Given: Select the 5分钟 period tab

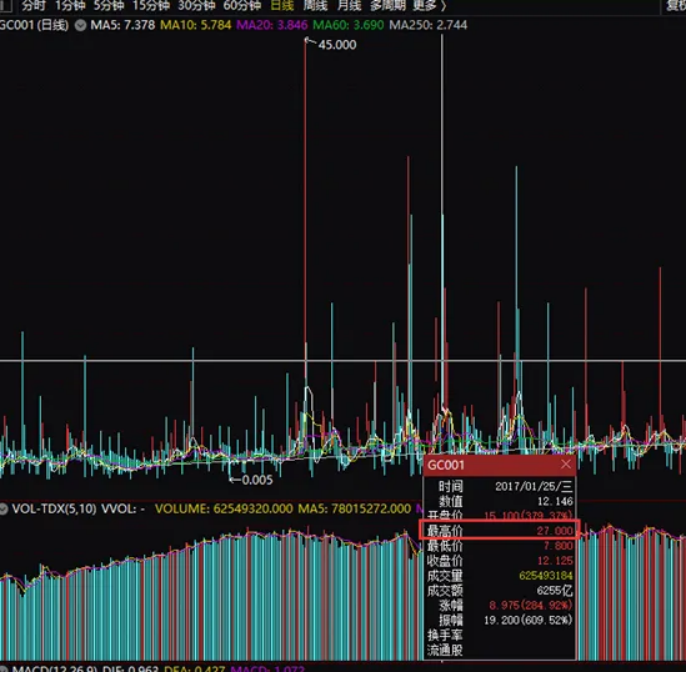Looking at the screenshot, I should point(109,5).
